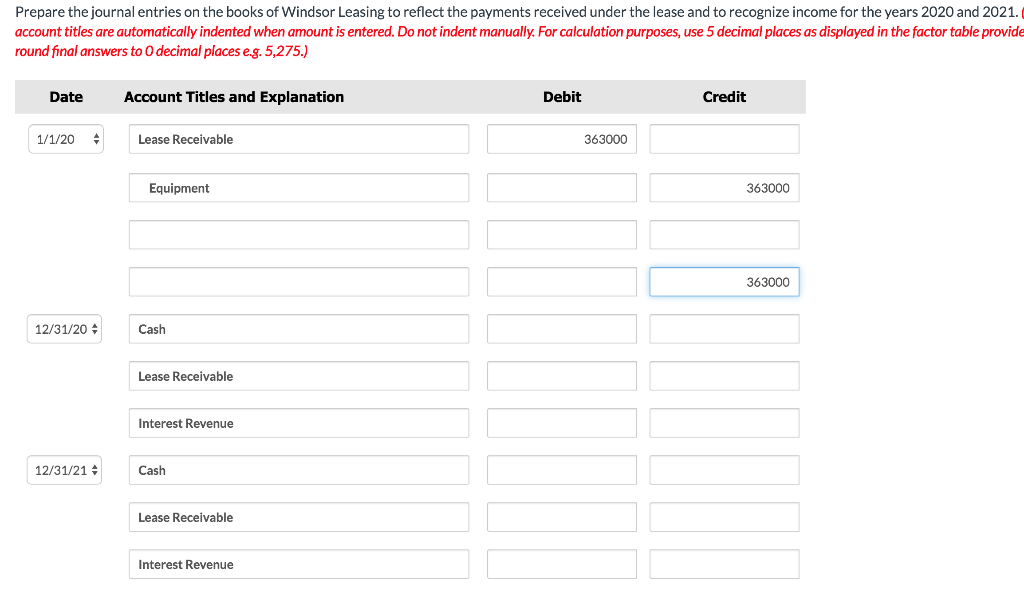Screen dimensions: 1024x608
Task: Select the Cash field under 12/31/21
Action: [x=298, y=469]
